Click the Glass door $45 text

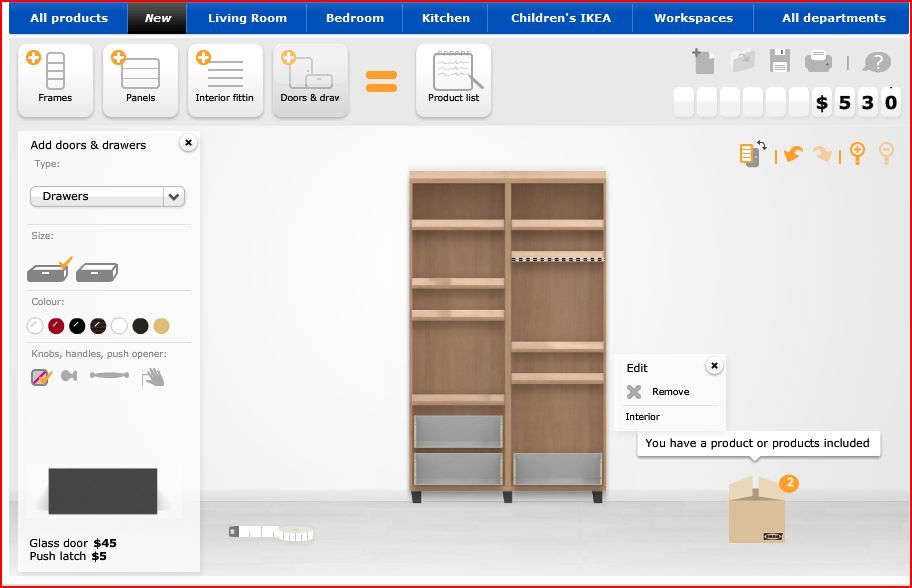coord(73,543)
